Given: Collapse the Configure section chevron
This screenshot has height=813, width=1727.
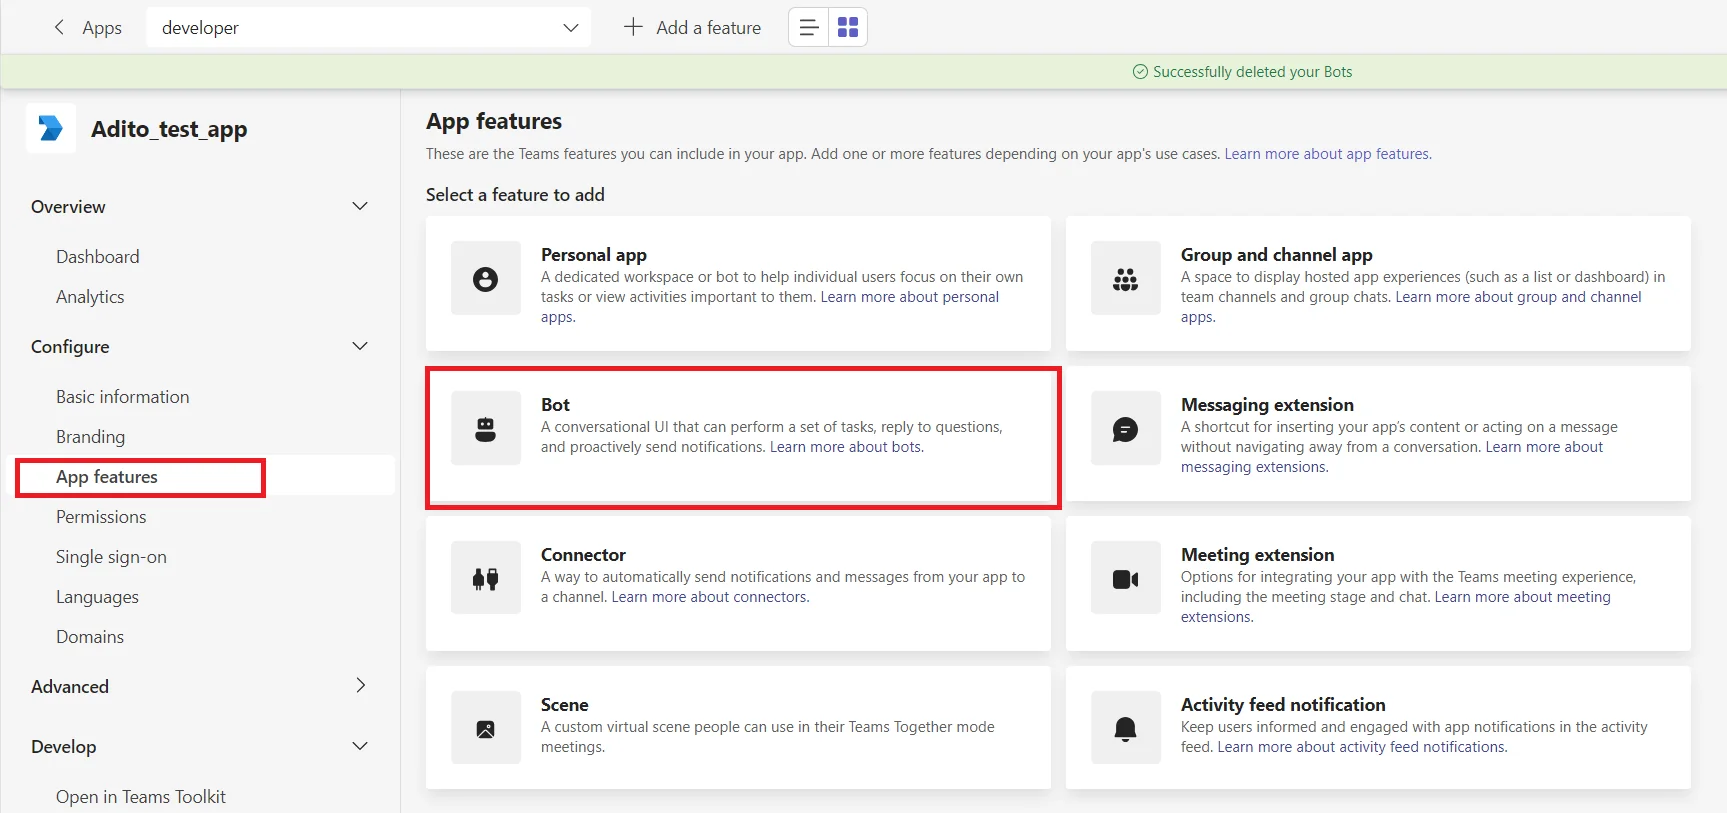Looking at the screenshot, I should [x=360, y=346].
